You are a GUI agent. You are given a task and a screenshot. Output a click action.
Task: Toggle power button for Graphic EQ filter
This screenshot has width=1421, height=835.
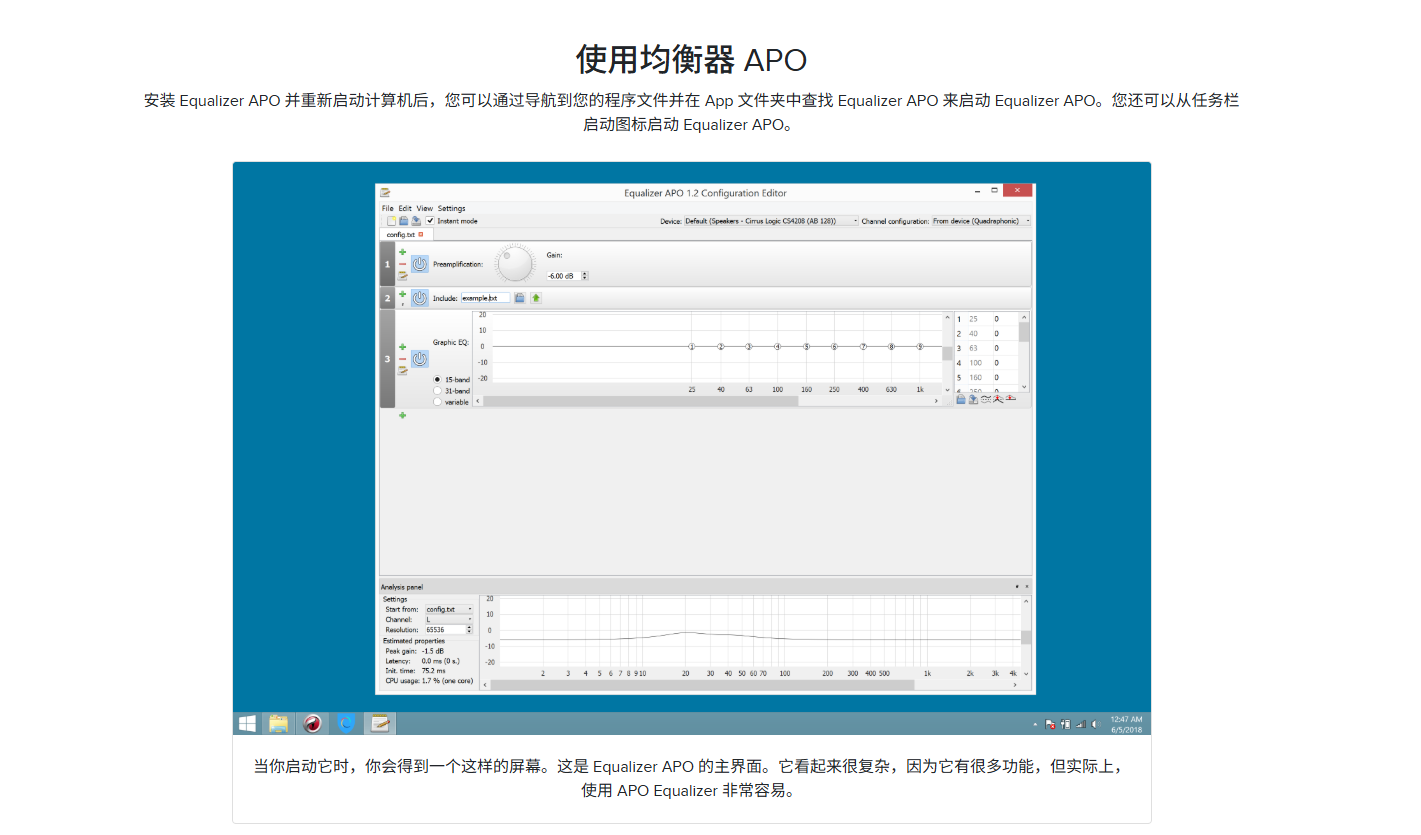coord(420,358)
